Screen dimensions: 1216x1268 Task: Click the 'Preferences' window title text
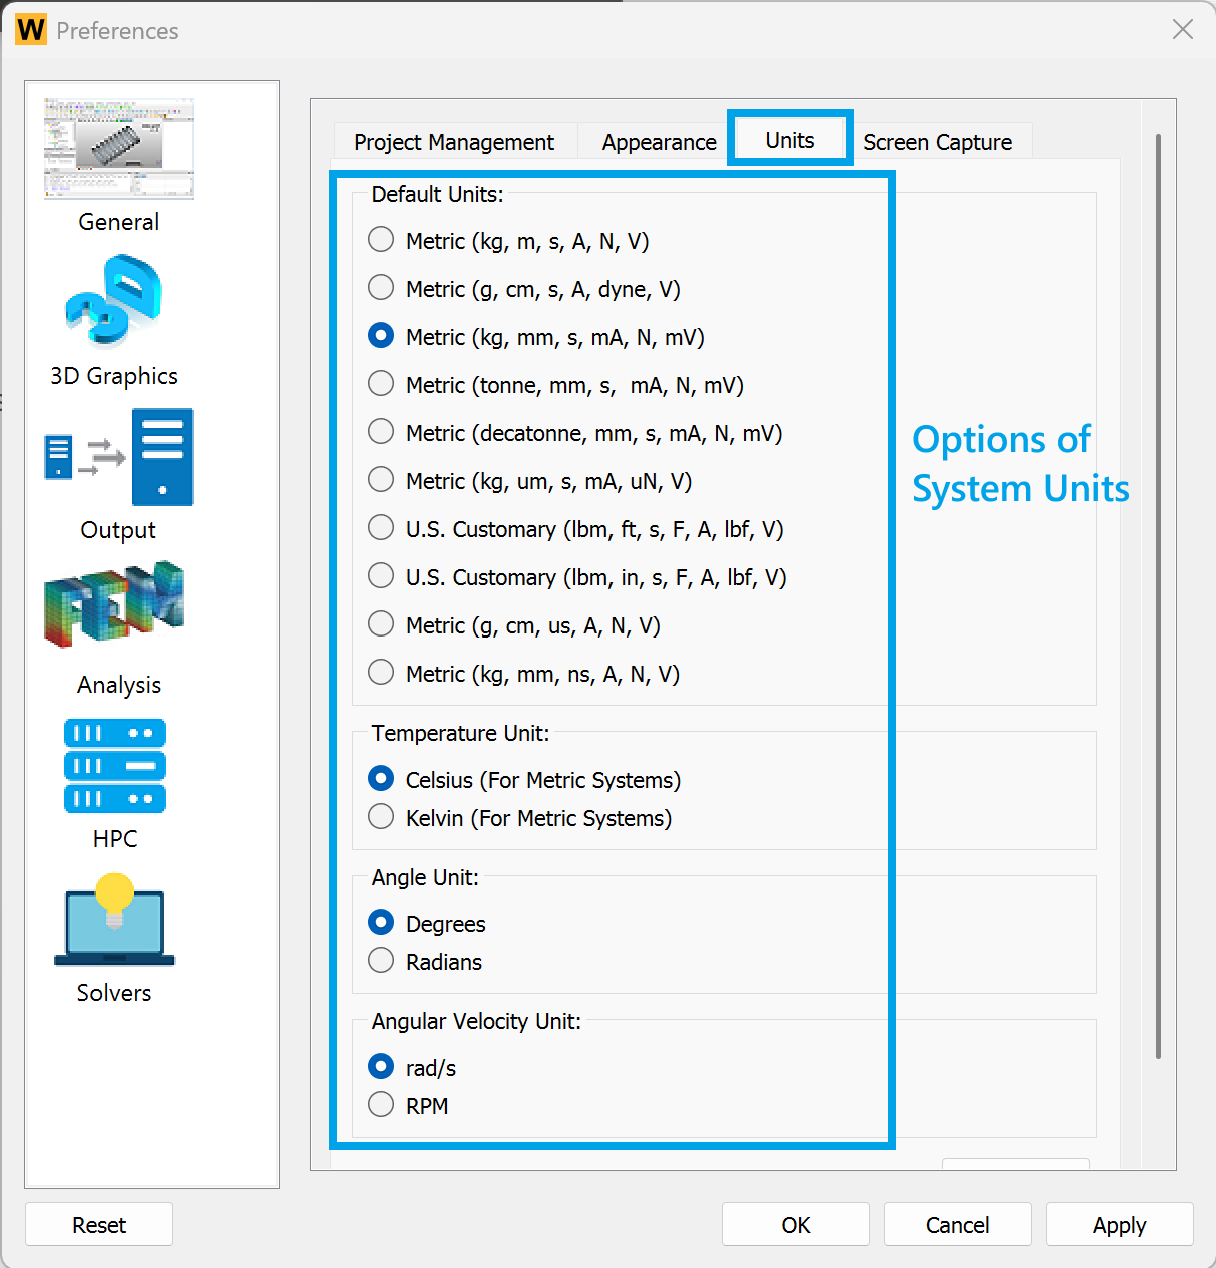click(118, 31)
